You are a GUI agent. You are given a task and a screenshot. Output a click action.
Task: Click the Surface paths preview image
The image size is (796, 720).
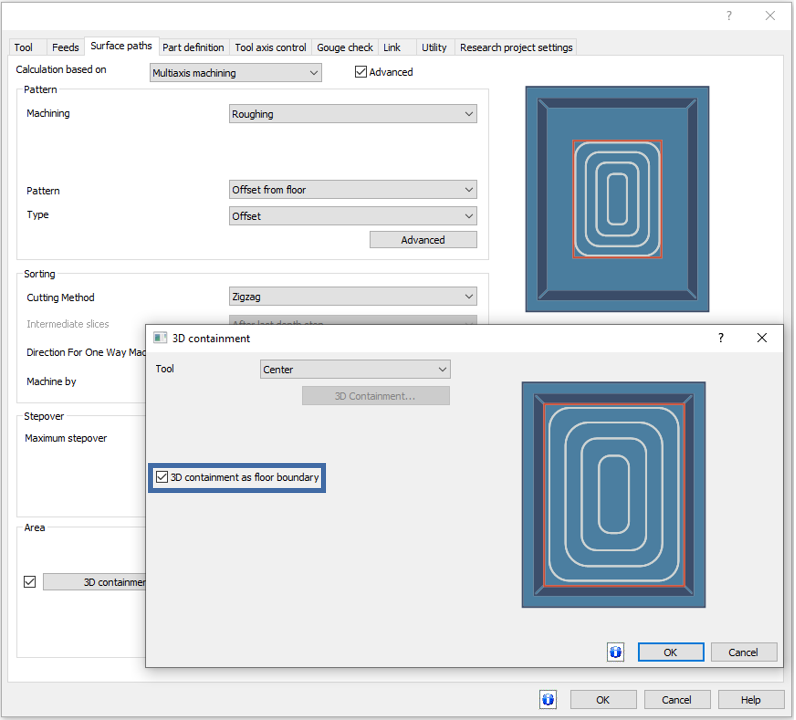pos(617,199)
